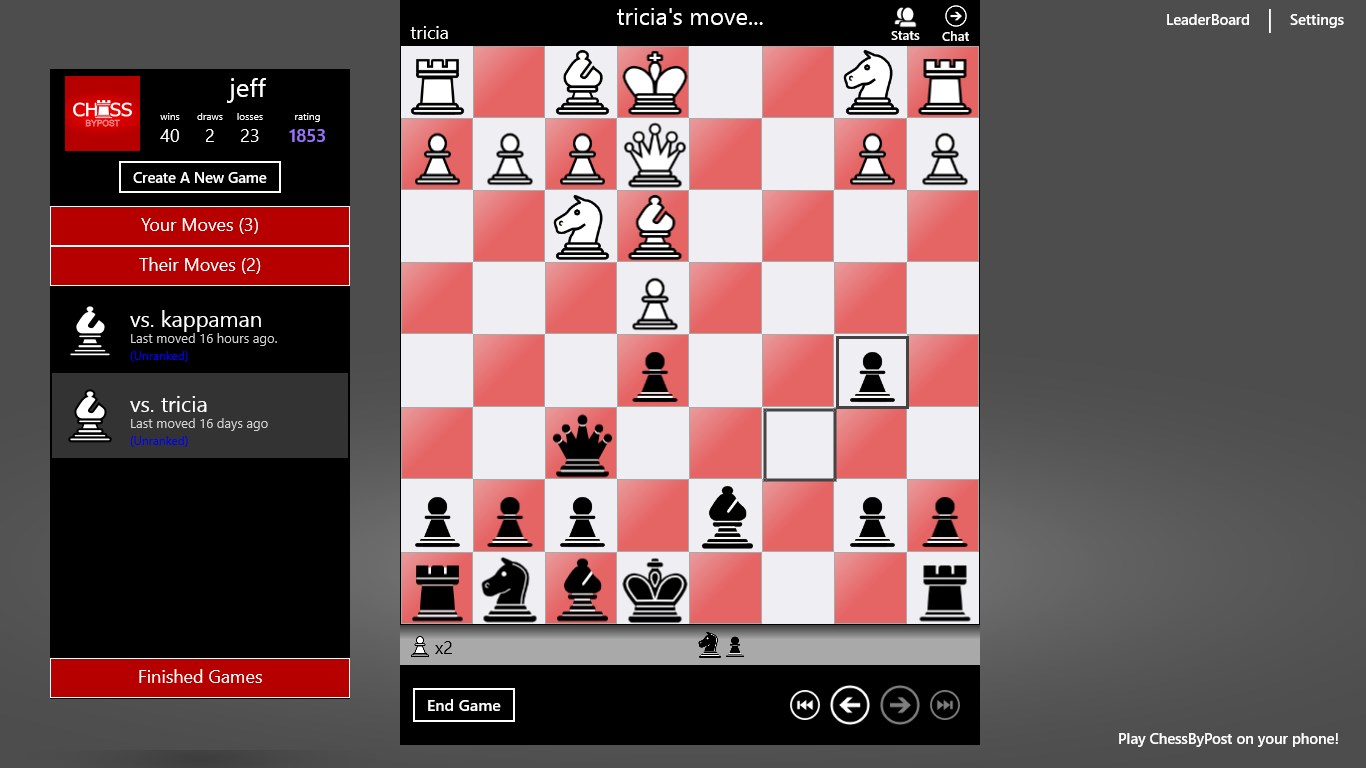Jump to the latest move
The image size is (1366, 768).
(x=944, y=705)
